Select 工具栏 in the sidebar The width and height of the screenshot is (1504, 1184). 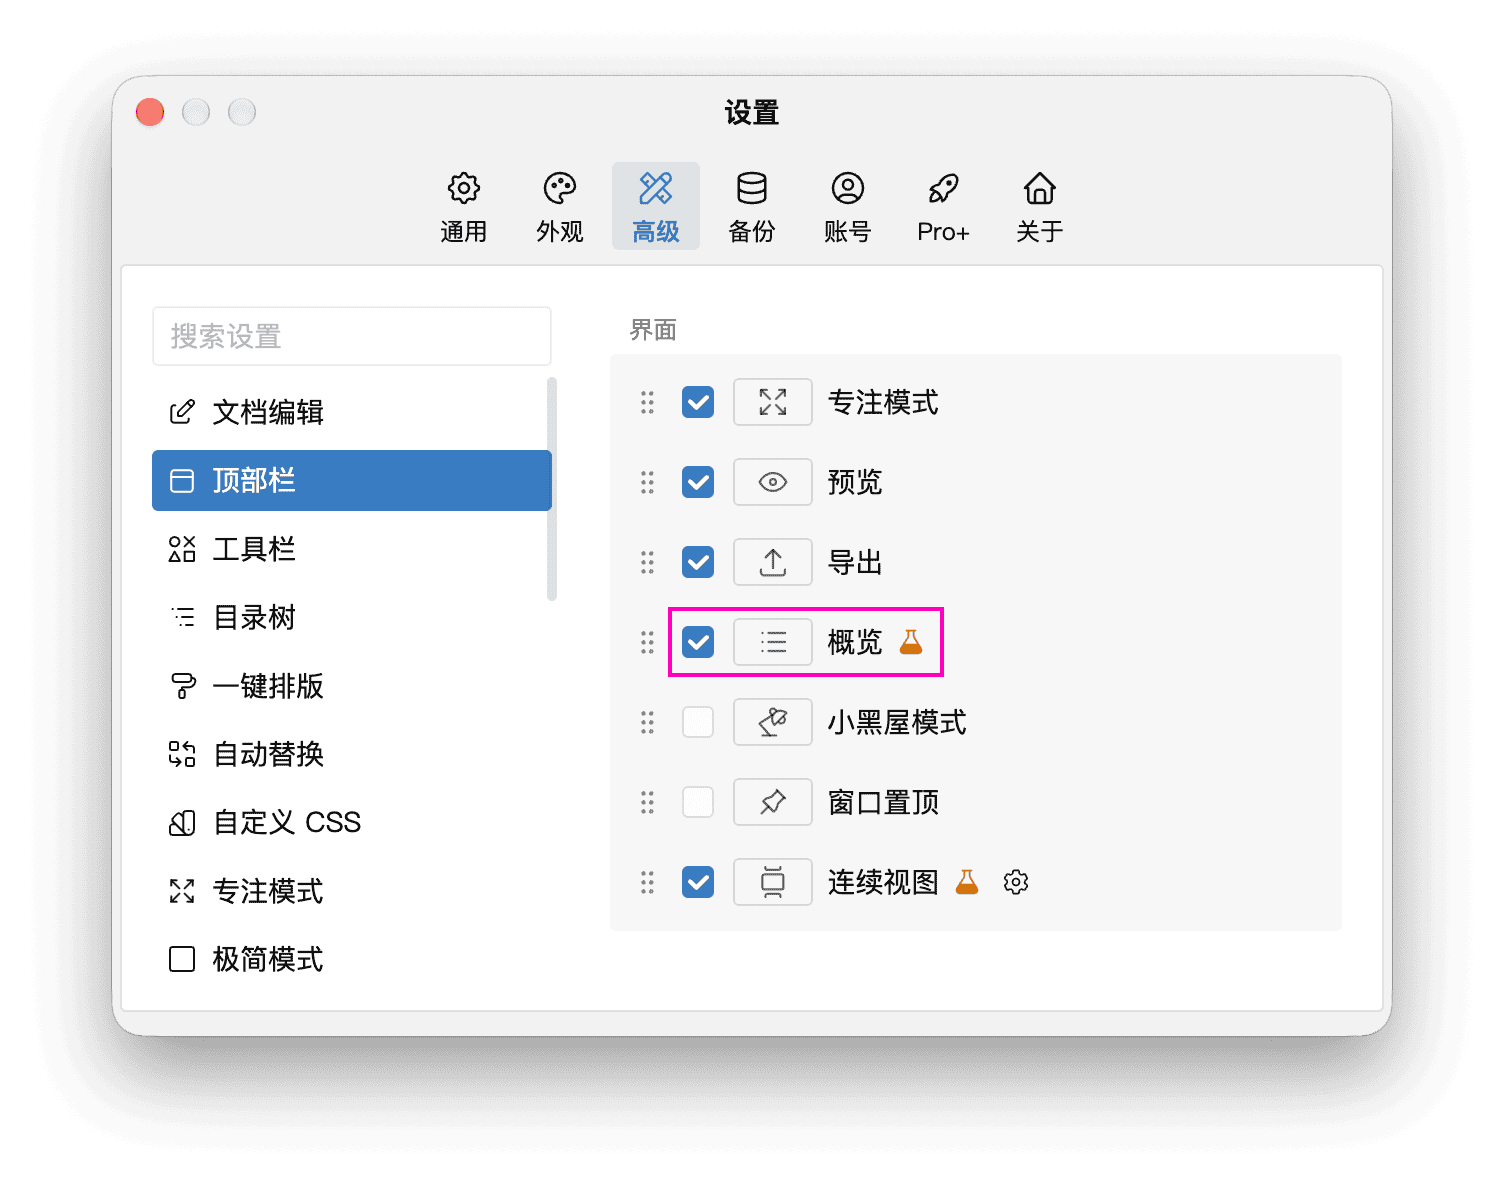pos(350,549)
